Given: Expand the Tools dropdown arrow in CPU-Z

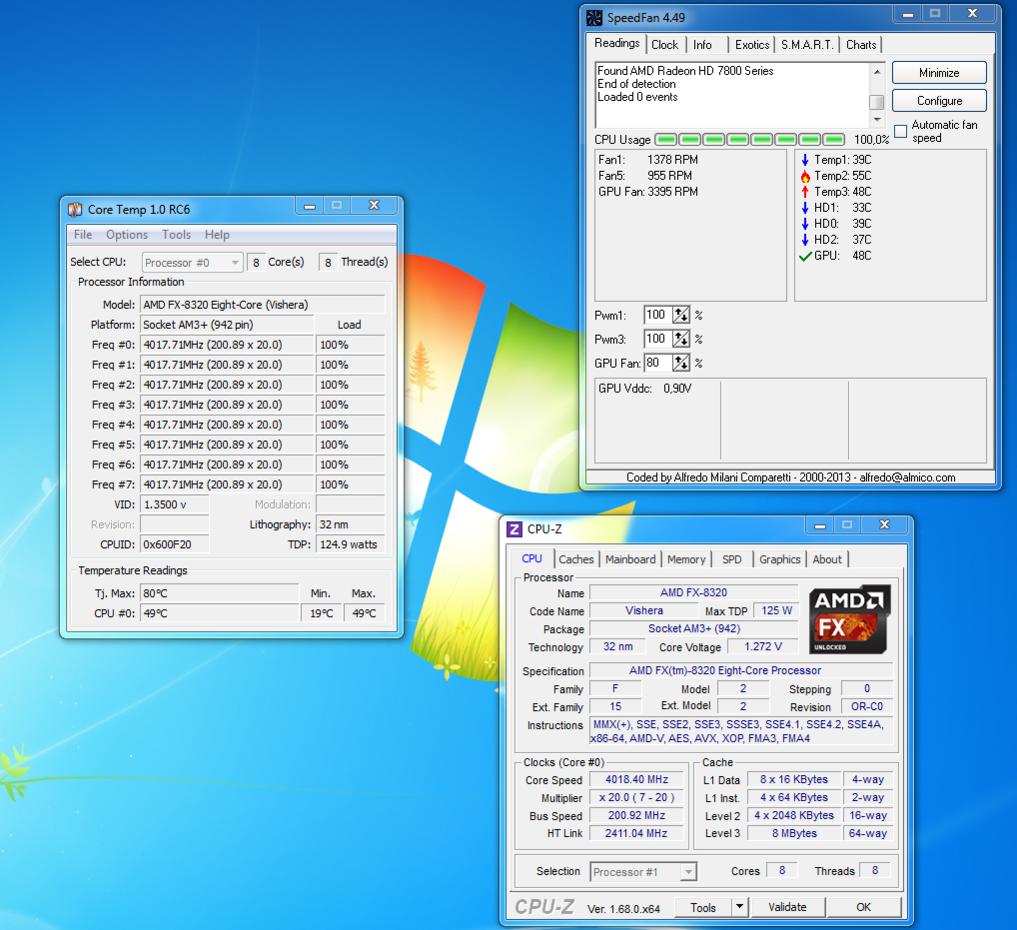Looking at the screenshot, I should coord(739,907).
